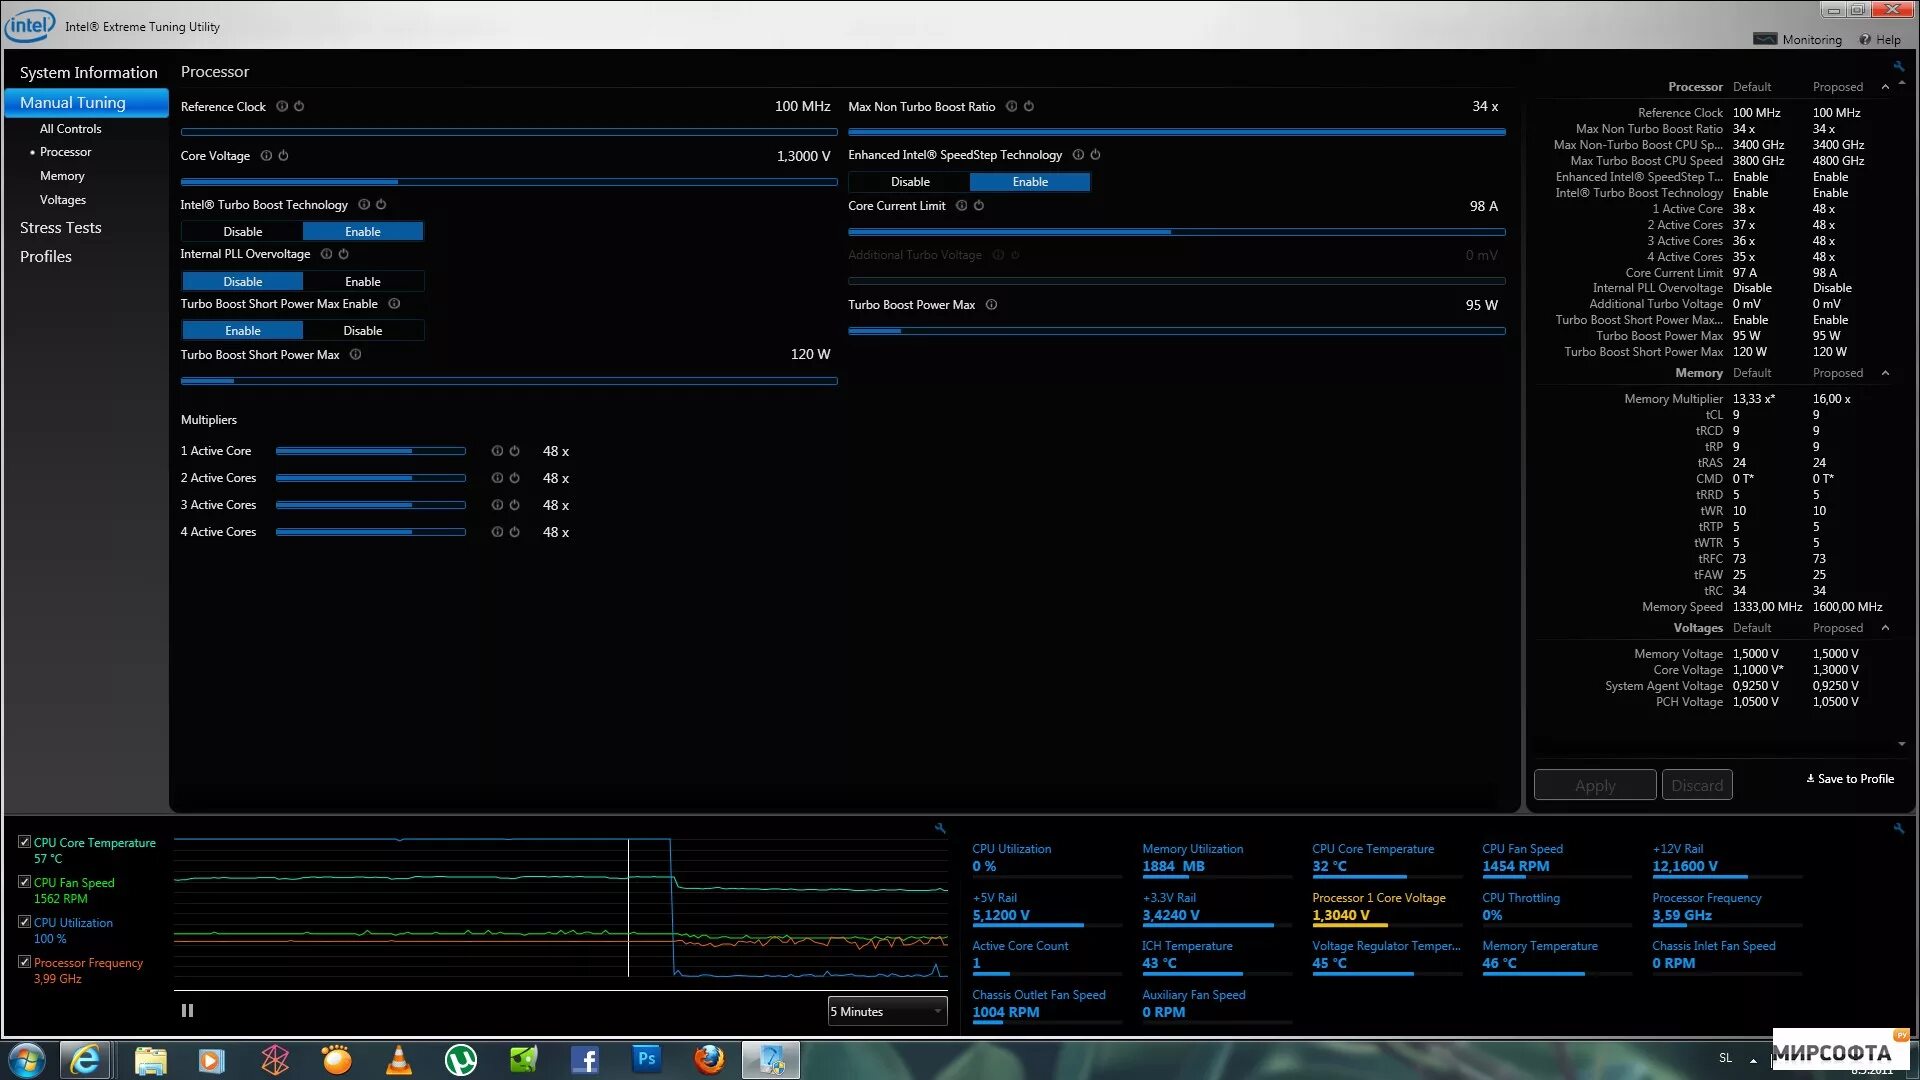Disable Enhanced Intel SpeedStep Technology
The width and height of the screenshot is (1920, 1080).
pyautogui.click(x=910, y=182)
